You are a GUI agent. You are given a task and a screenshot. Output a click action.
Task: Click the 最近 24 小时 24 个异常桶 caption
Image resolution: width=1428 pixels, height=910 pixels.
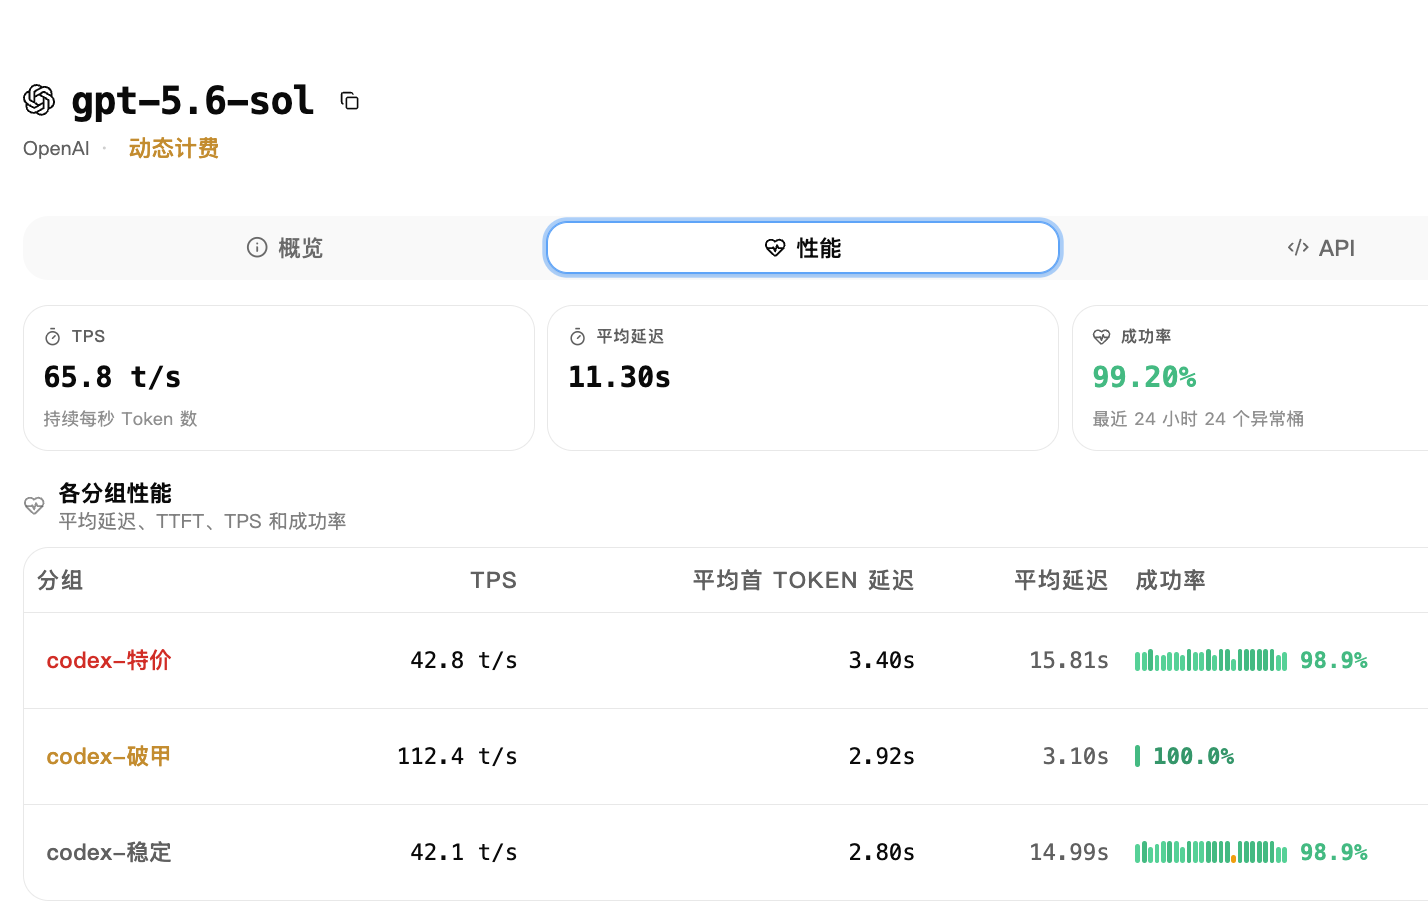tap(1198, 419)
